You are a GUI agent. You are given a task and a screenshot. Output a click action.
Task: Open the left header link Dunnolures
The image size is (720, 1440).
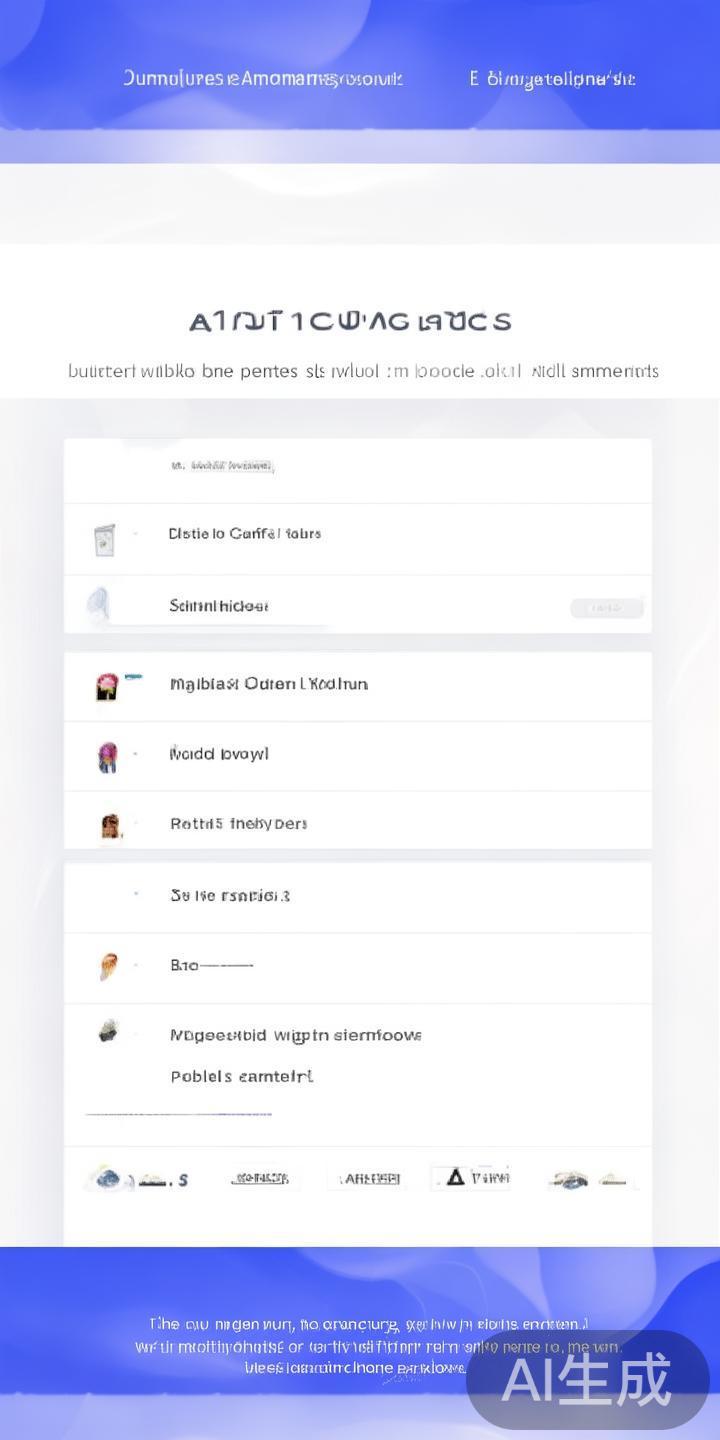coord(262,78)
